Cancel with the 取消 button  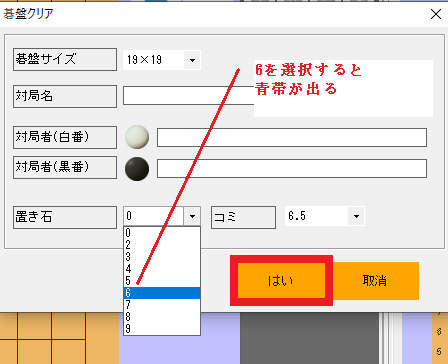(x=375, y=281)
